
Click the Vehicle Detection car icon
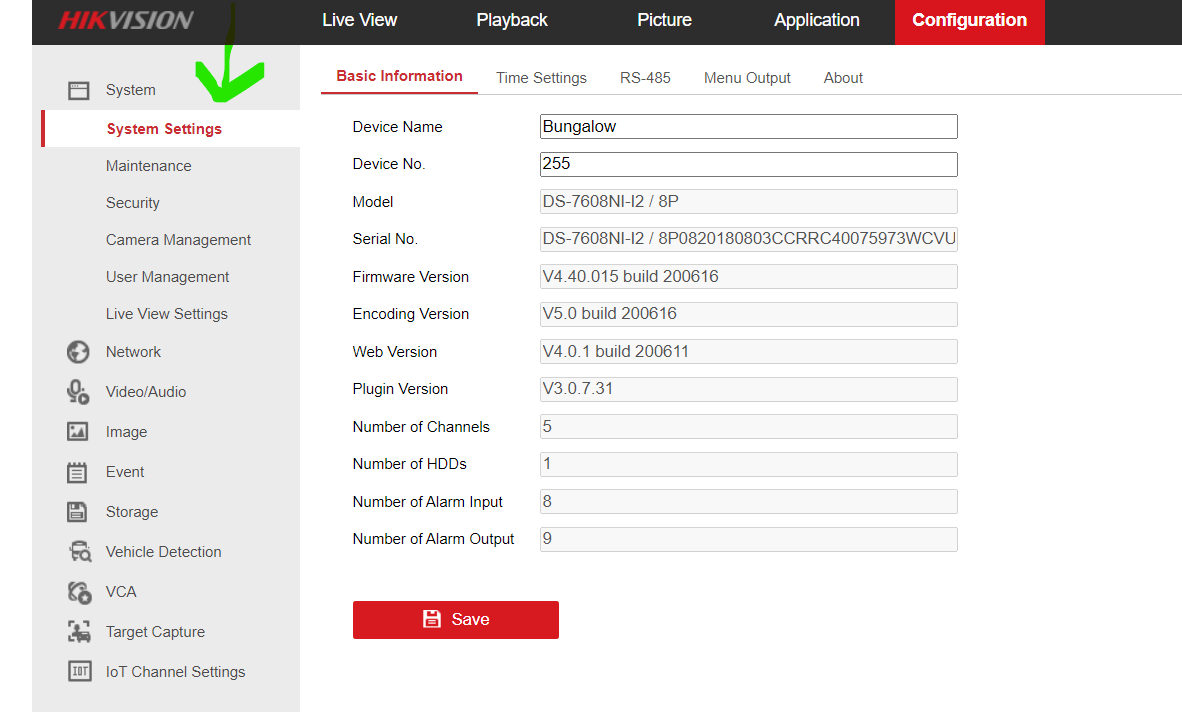[78, 552]
